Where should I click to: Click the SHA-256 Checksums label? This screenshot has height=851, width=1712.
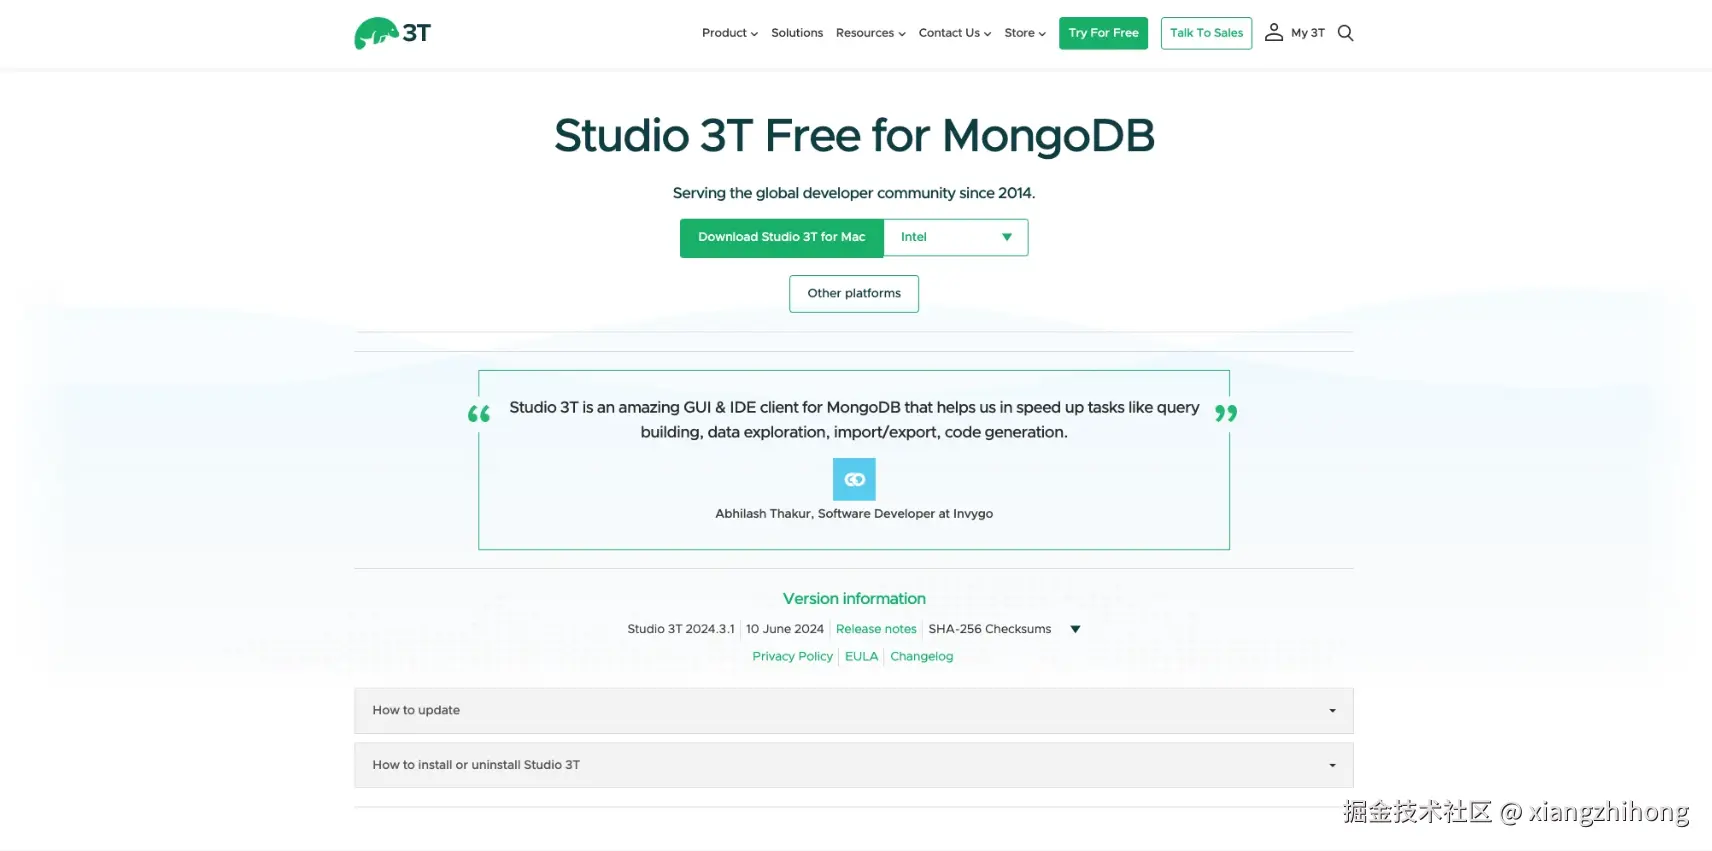tap(989, 629)
